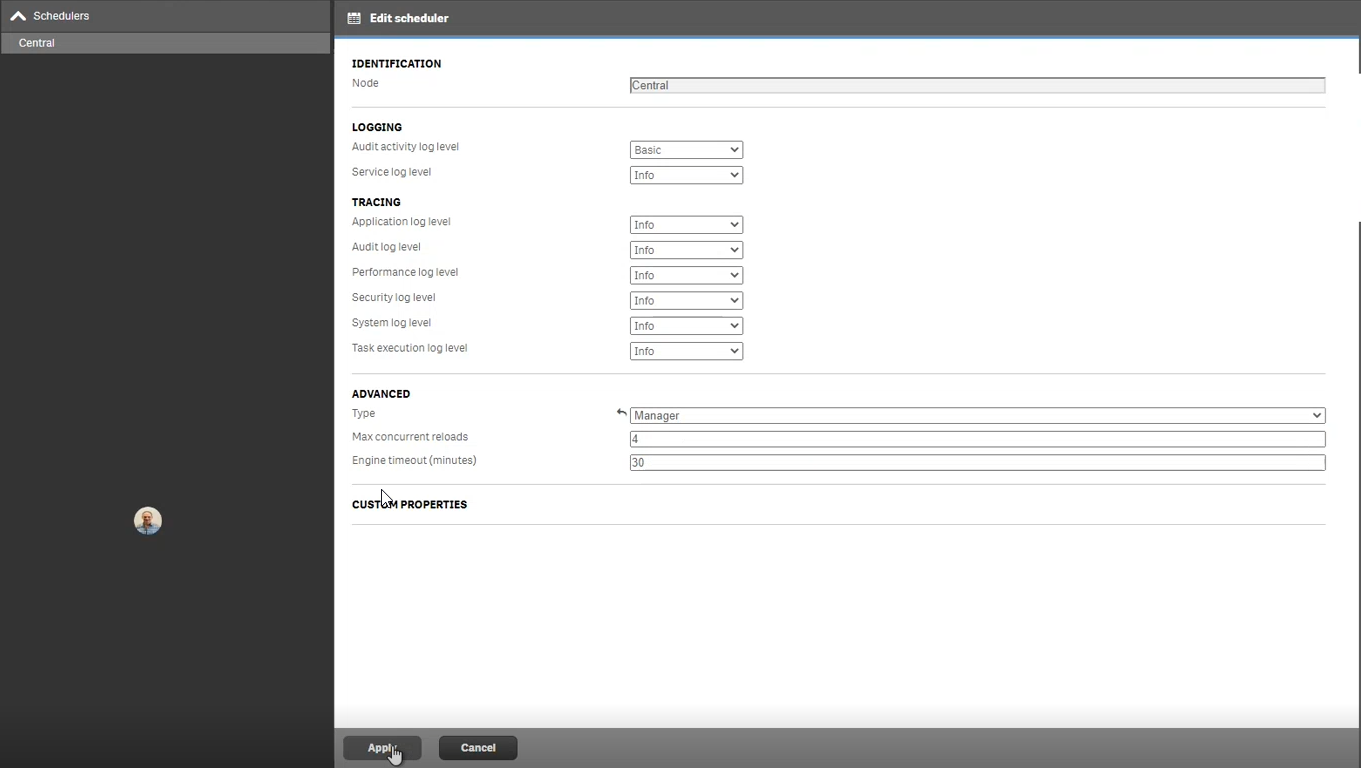The width and height of the screenshot is (1361, 768).
Task: Open the Application log level dropdown
Action: tap(686, 225)
